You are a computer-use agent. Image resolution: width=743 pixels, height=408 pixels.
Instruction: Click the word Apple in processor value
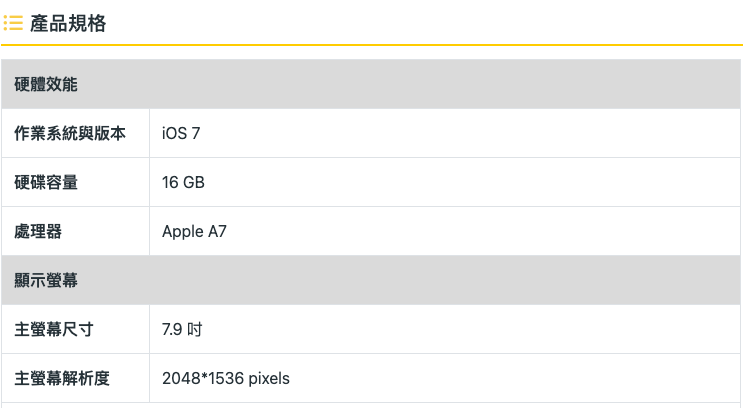(182, 231)
